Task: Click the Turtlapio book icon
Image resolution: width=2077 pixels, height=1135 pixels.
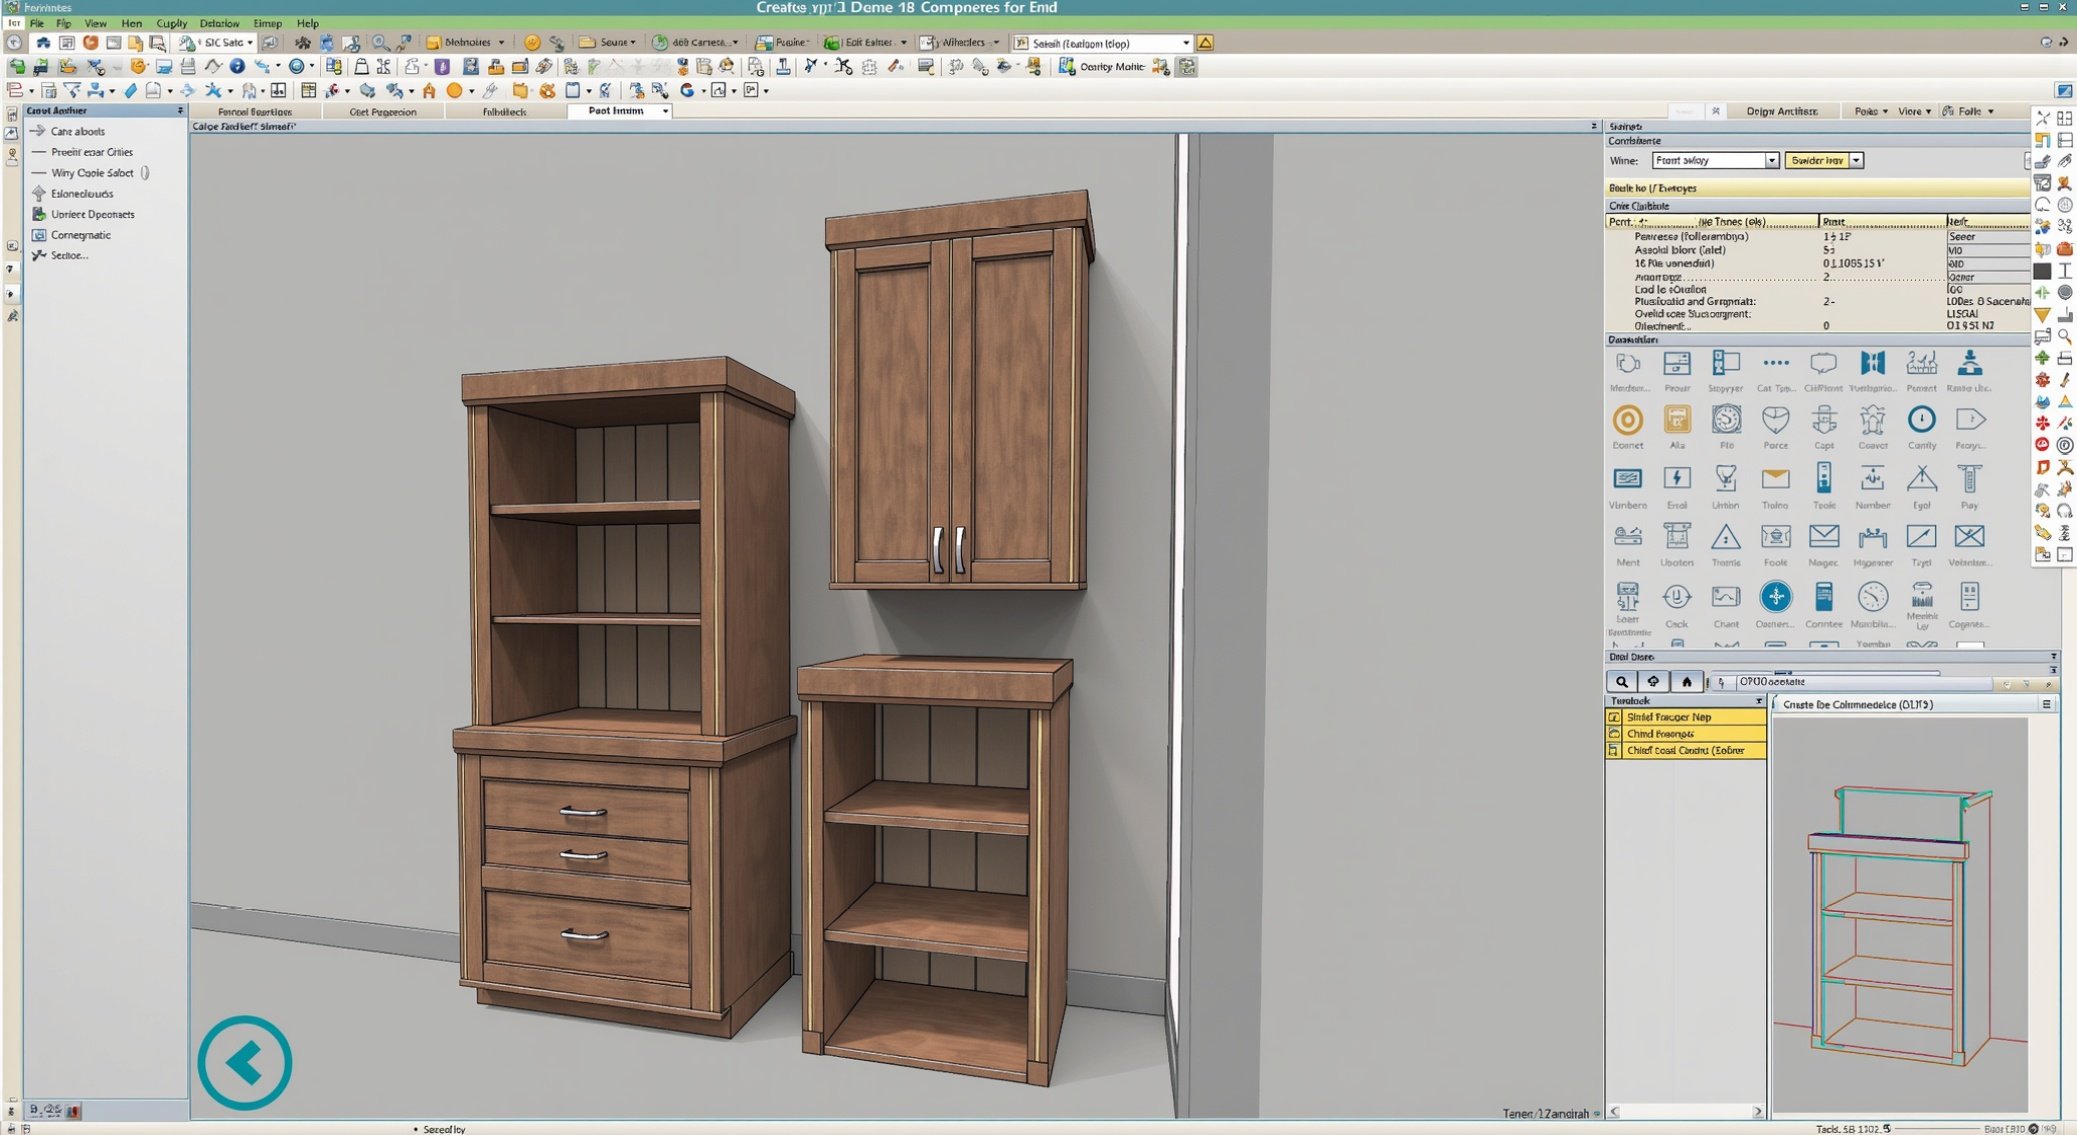Action: click(x=1872, y=363)
